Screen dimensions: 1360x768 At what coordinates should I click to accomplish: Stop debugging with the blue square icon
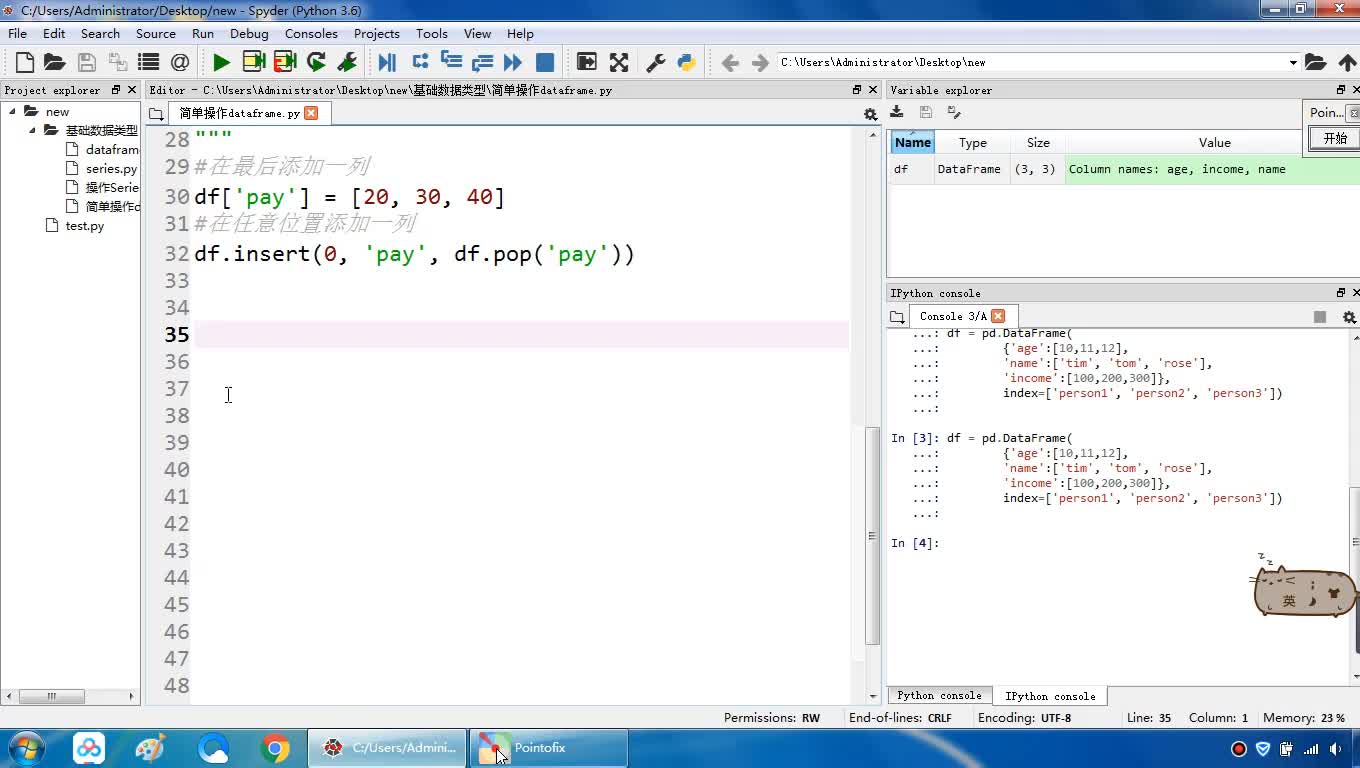coord(545,62)
